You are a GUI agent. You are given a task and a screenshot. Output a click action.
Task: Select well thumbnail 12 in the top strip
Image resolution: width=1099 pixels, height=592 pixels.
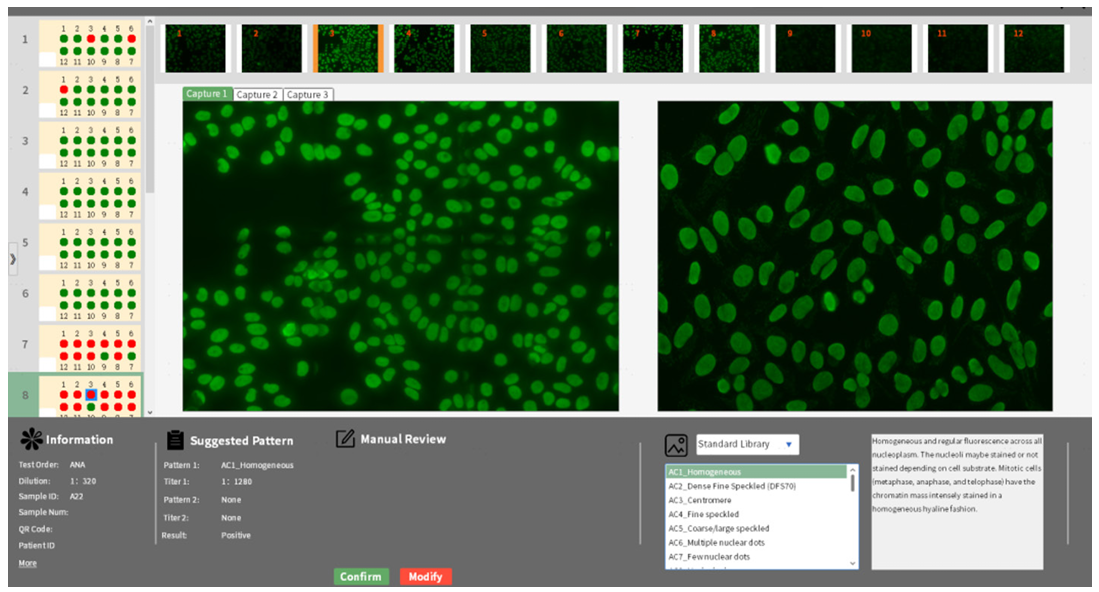tap(1035, 48)
